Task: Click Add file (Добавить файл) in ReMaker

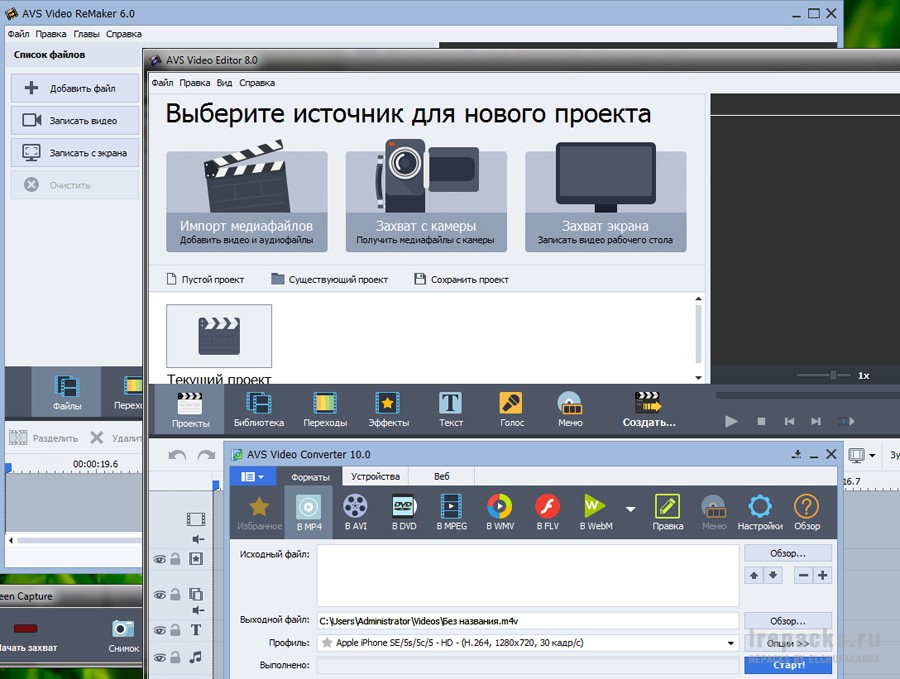Action: (75, 88)
